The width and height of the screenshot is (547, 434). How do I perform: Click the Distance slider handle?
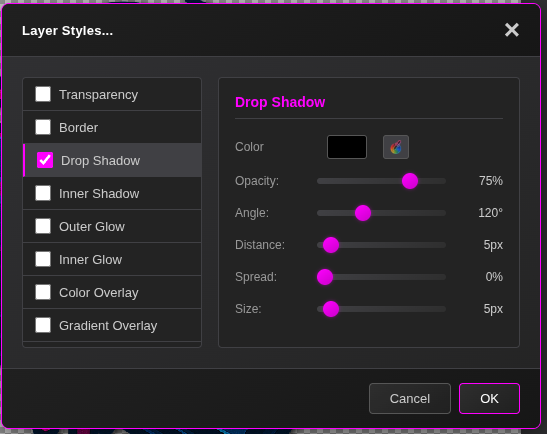[x=331, y=245]
